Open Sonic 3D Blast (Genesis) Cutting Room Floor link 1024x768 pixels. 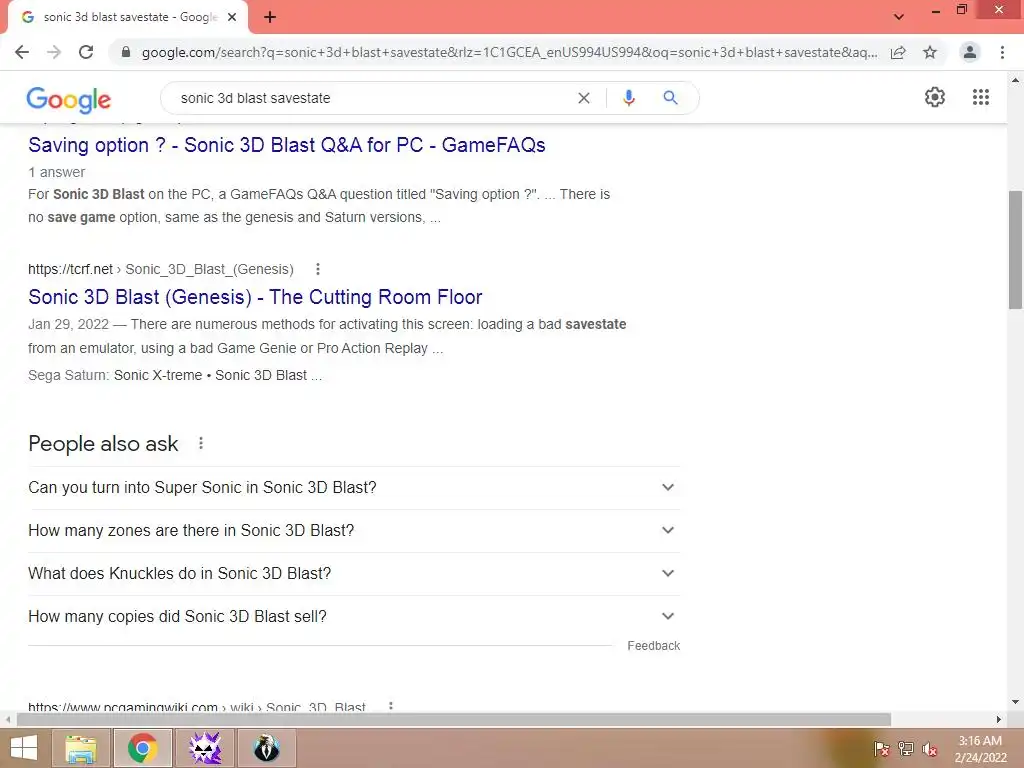coord(255,297)
